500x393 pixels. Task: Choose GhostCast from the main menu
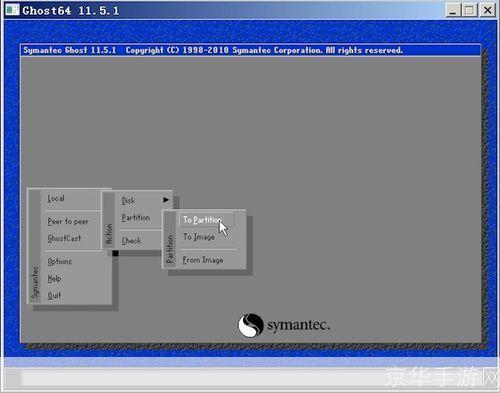pyautogui.click(x=64, y=238)
